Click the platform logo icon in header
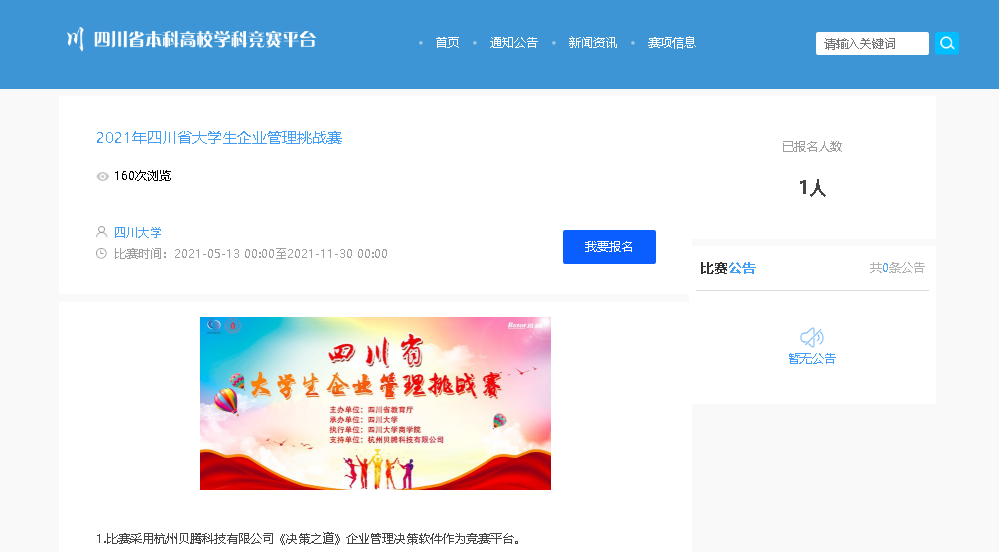999x552 pixels. point(76,40)
